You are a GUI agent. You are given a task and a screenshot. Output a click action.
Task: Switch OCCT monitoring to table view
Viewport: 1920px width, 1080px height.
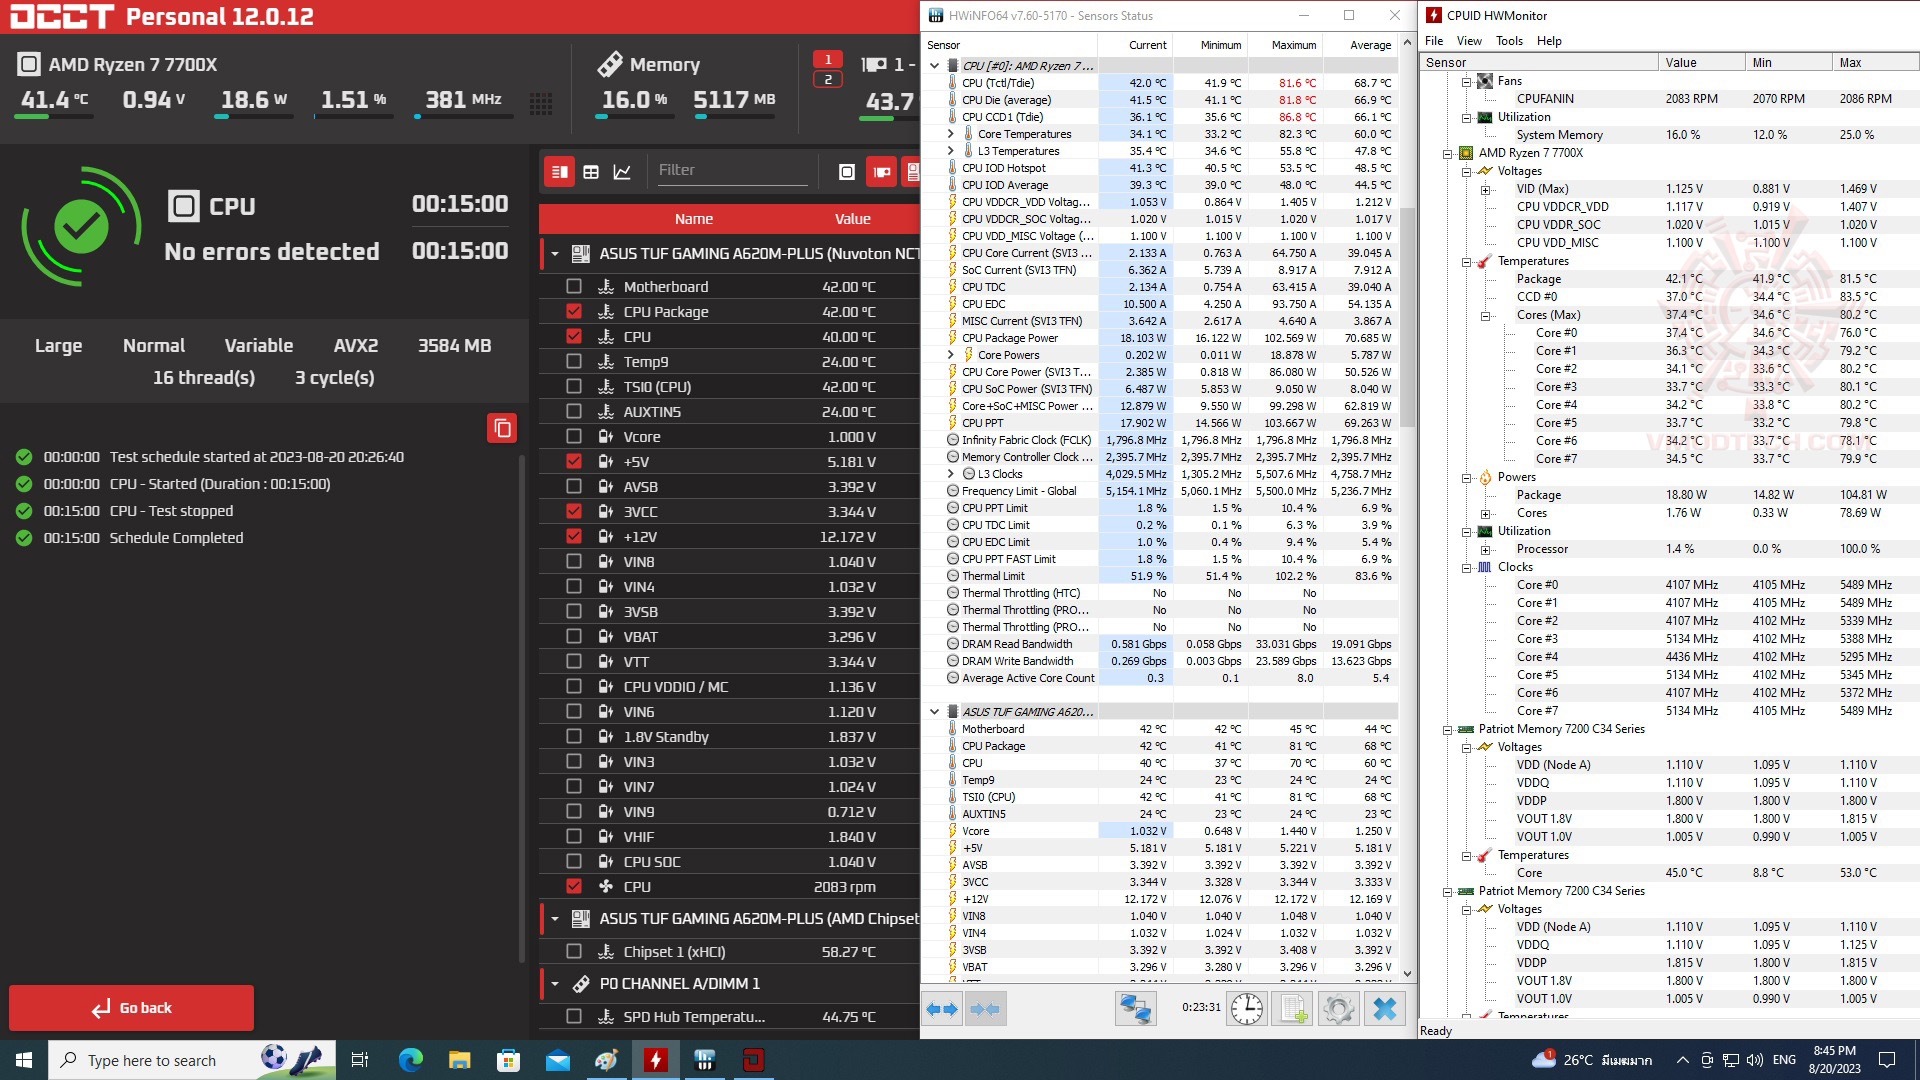(x=591, y=172)
